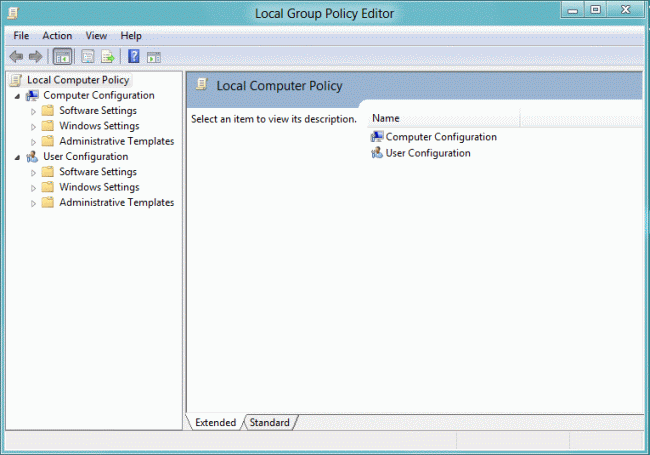Expand Windows Settings under Computer Configuration
The width and height of the screenshot is (650, 455).
pos(33,127)
